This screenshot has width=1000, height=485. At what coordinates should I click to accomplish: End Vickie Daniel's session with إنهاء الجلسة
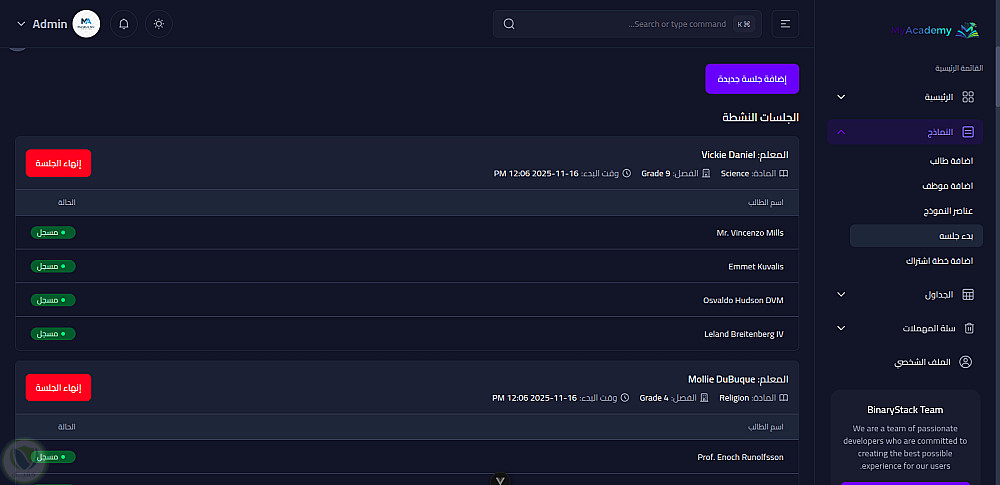58,163
